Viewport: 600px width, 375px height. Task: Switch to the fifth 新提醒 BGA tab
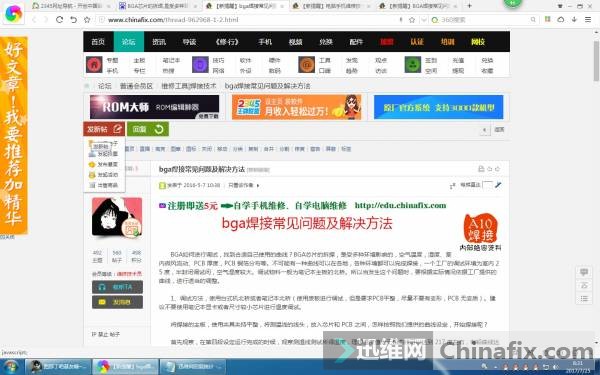(417, 6)
